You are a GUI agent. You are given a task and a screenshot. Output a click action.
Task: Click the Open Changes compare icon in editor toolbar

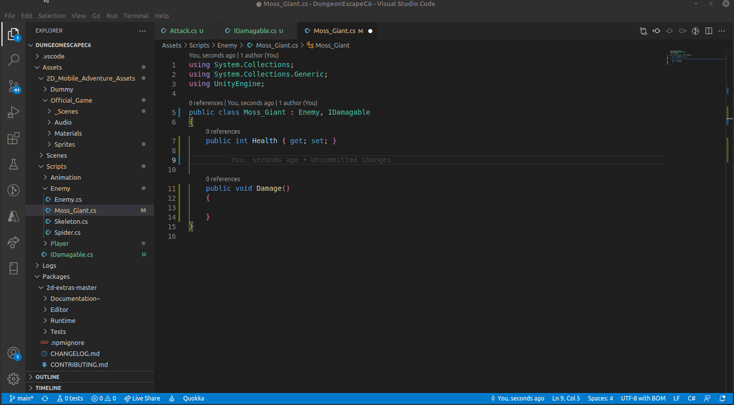[x=643, y=31]
